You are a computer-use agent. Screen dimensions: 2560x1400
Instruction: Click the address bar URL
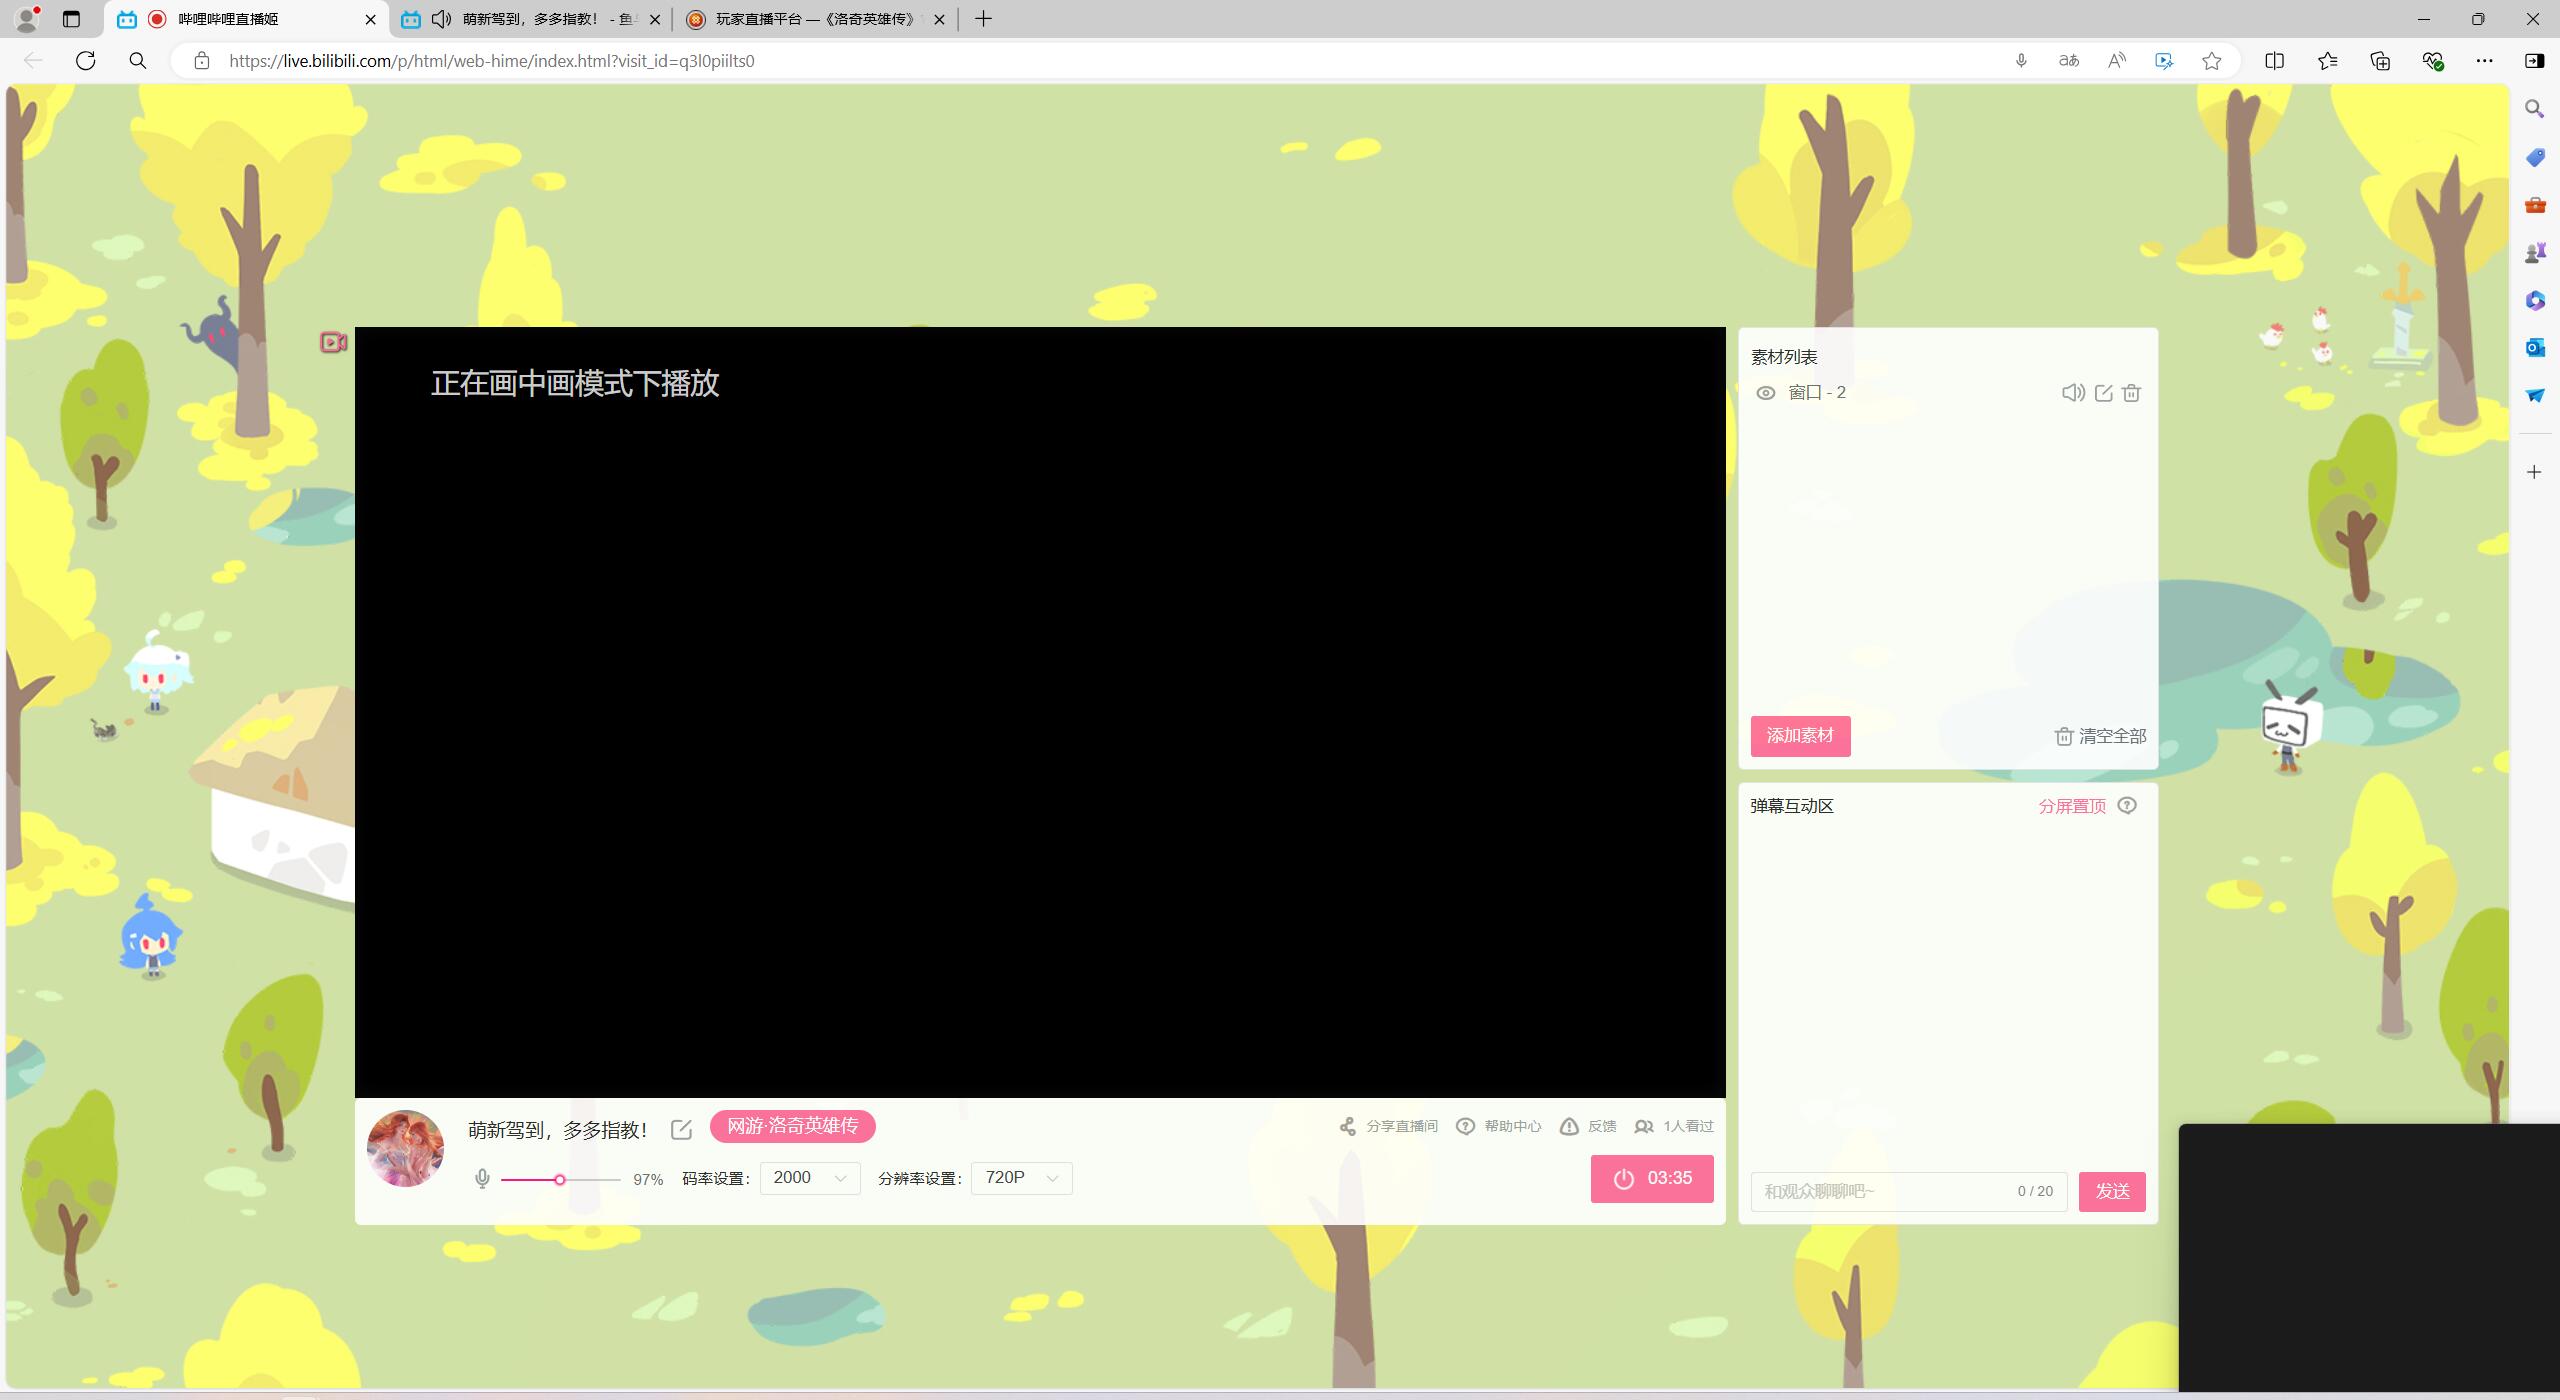pos(491,61)
